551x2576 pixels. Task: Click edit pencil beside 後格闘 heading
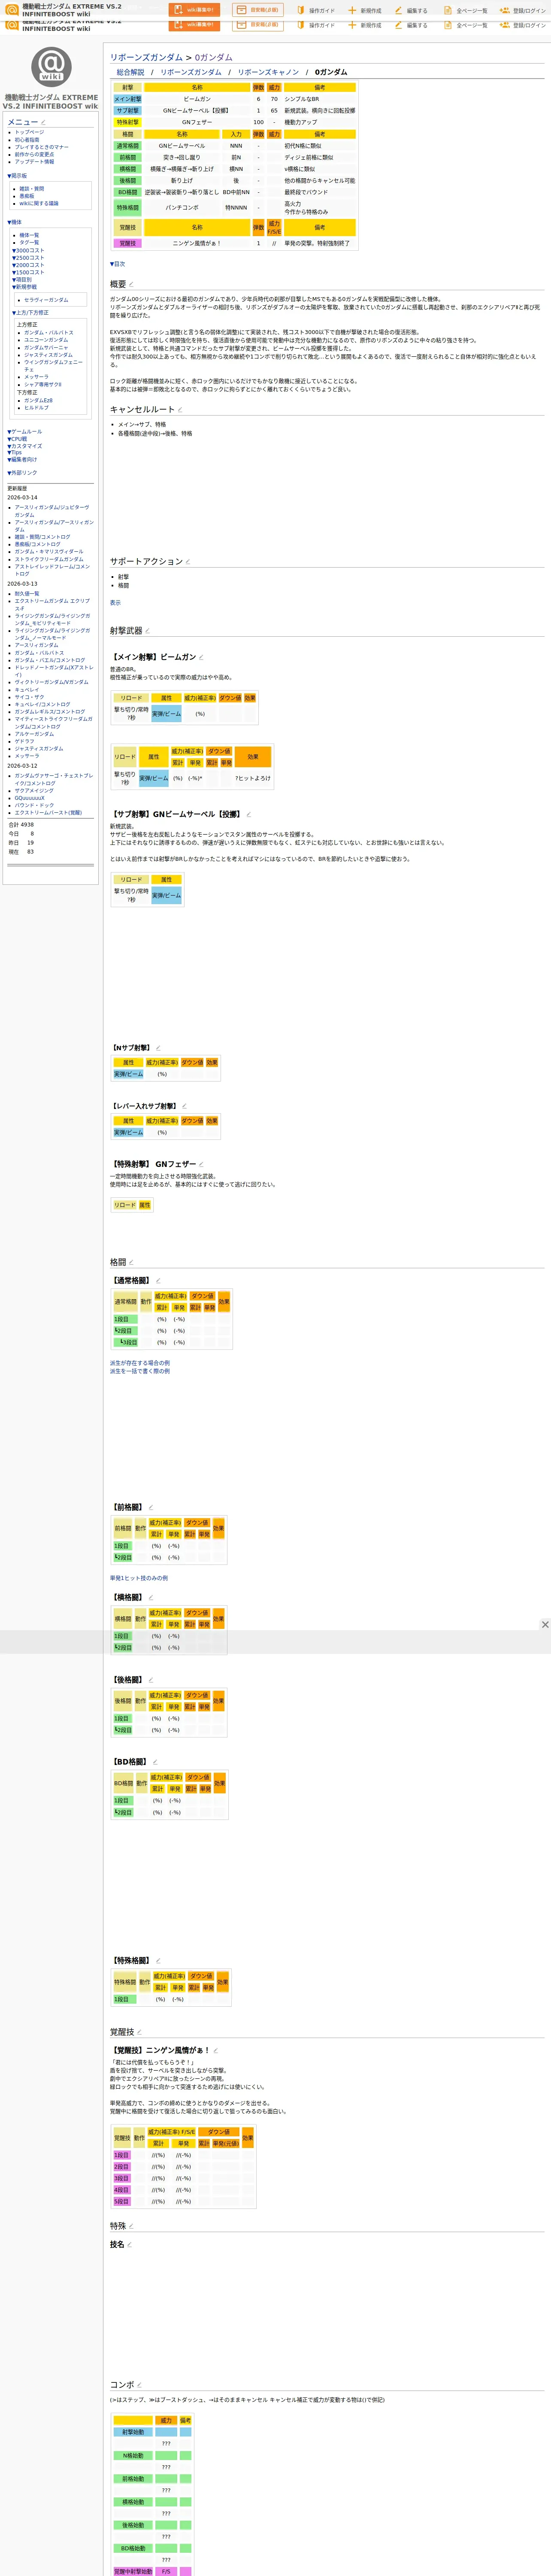151,1680
